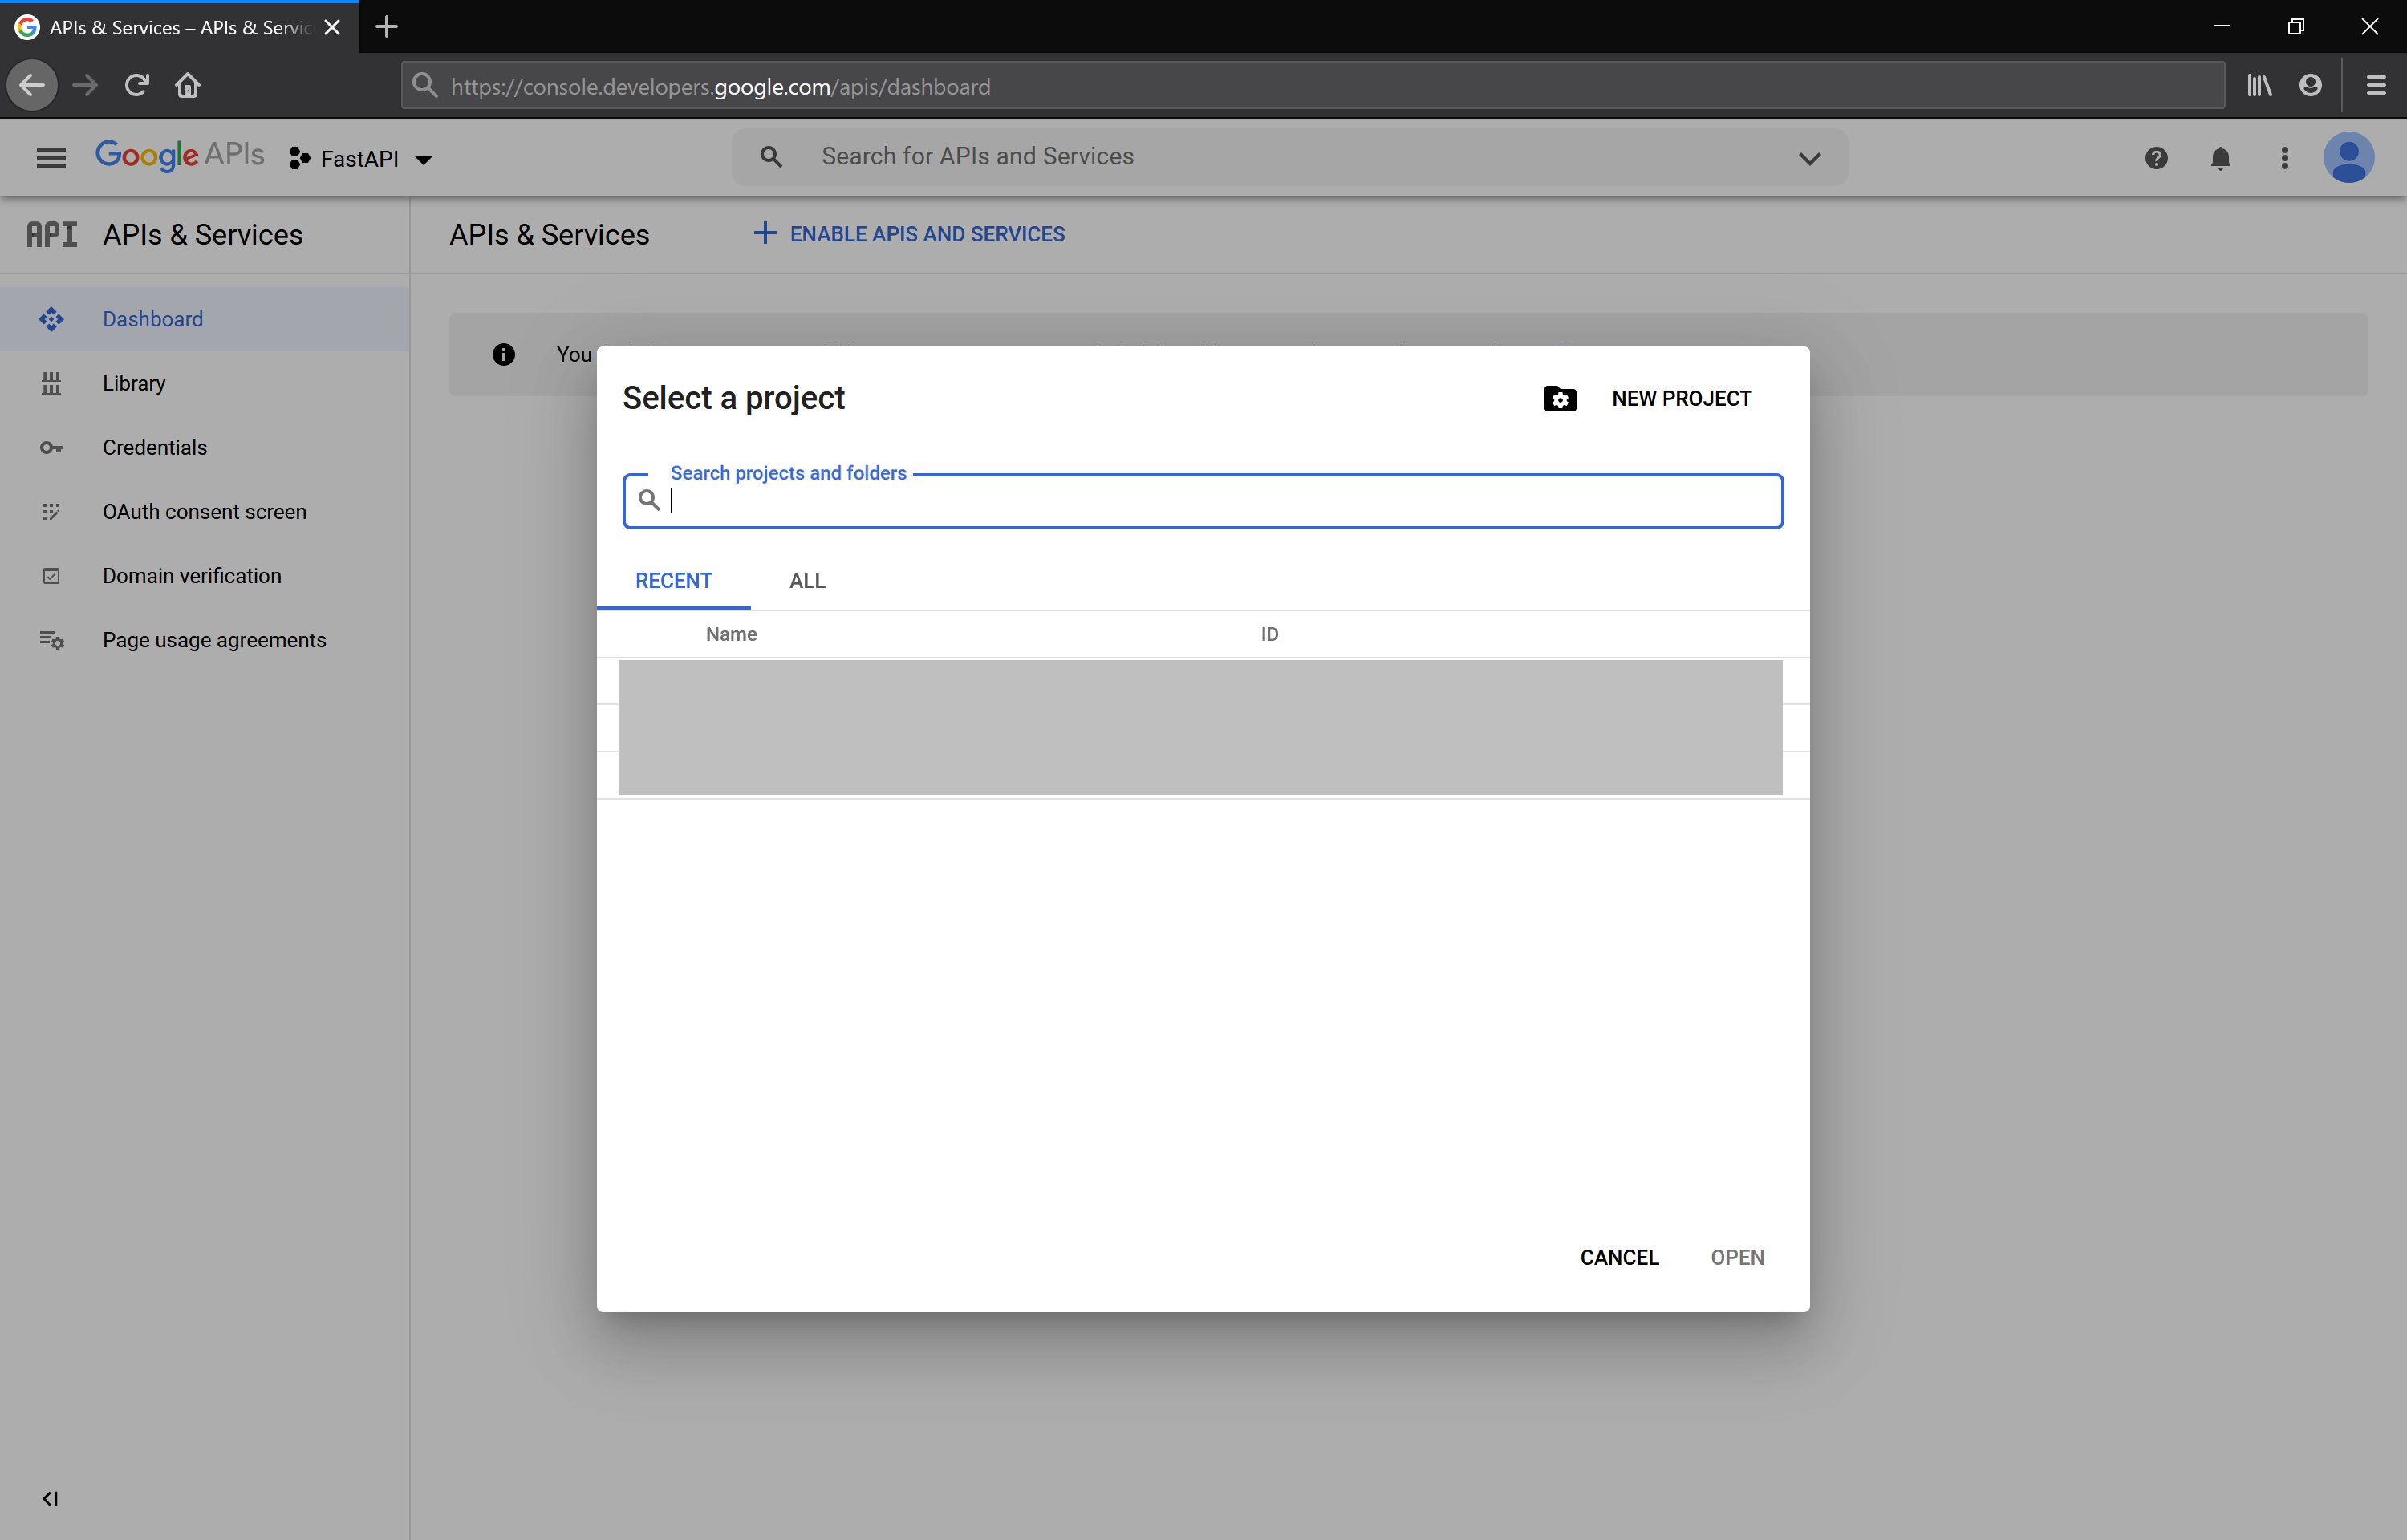
Task: Click OPEN in the project dialog
Action: (x=1737, y=1258)
